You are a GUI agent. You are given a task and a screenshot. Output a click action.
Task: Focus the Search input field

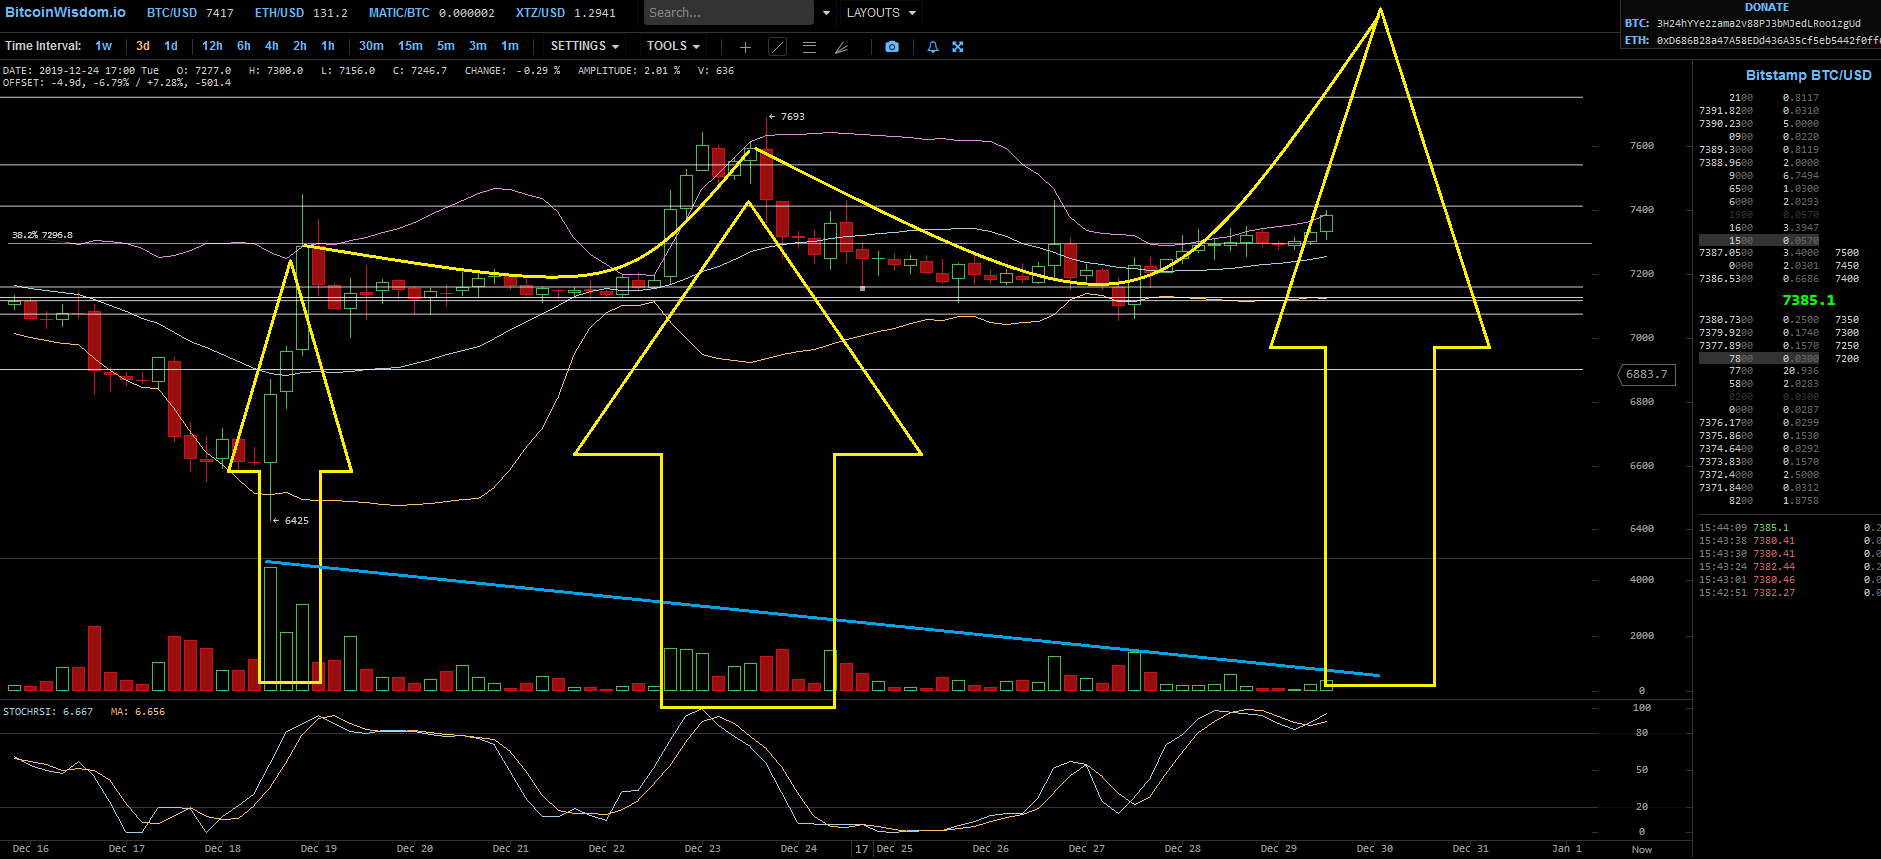(727, 13)
